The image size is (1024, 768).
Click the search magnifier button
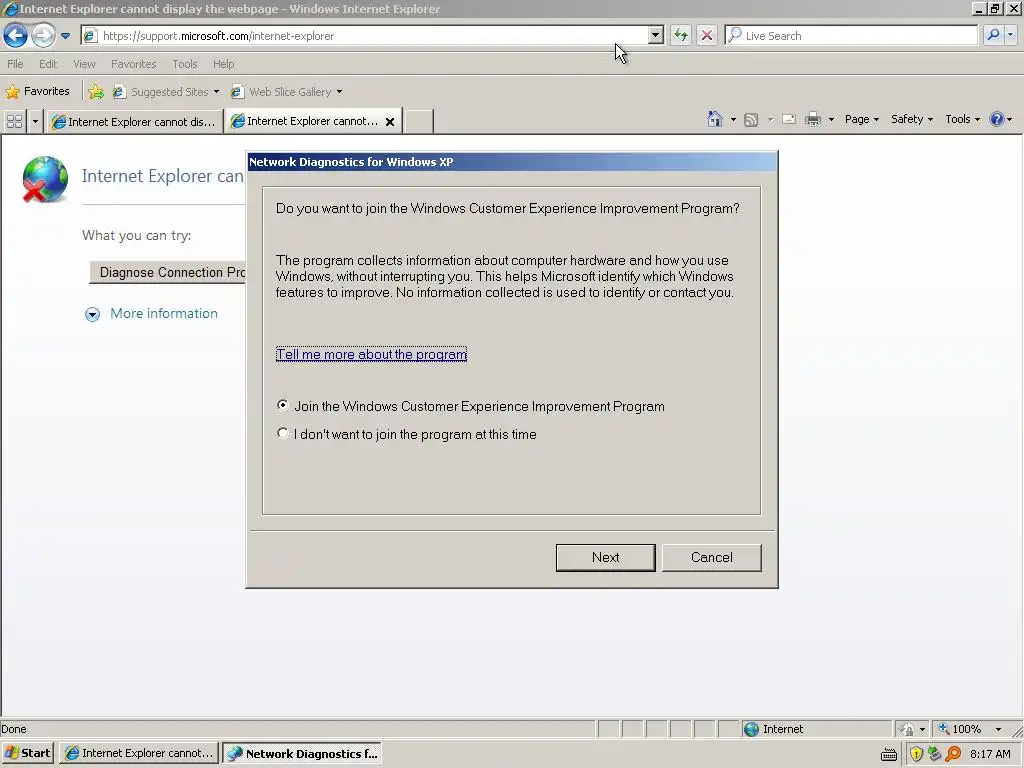(x=993, y=35)
